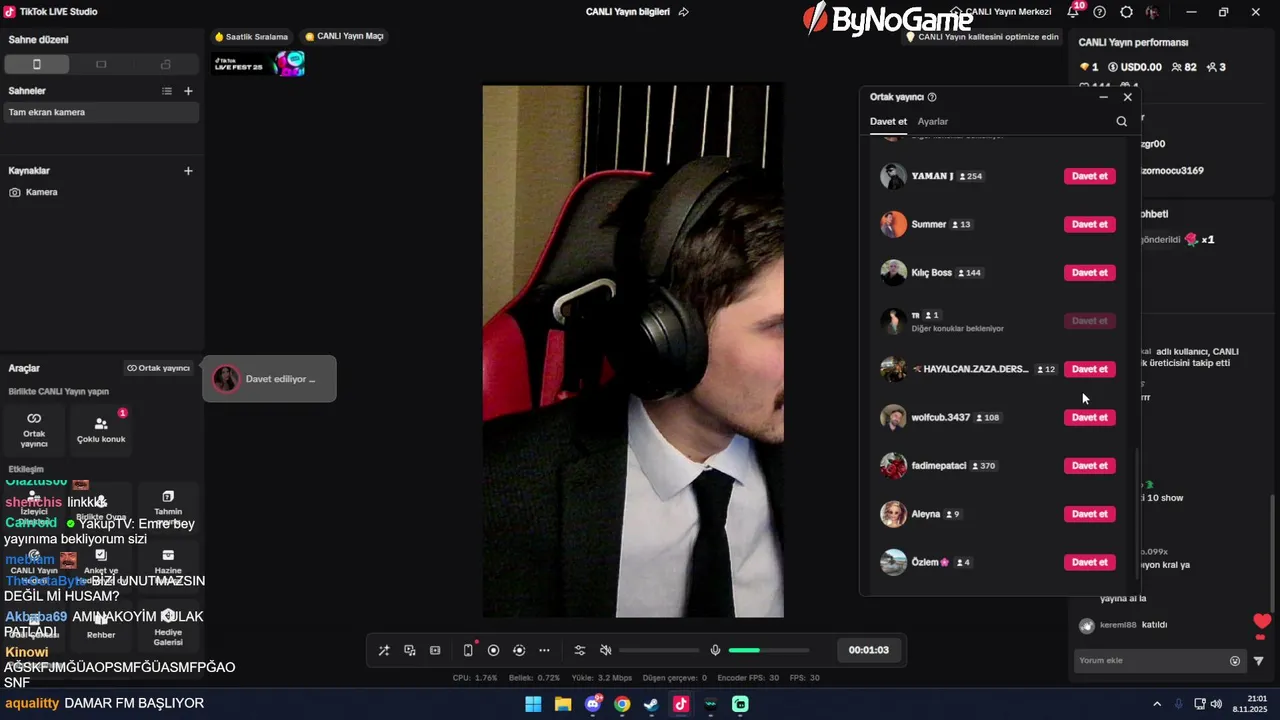Select portrait phone layout in Sahne düzeni
This screenshot has height=720, width=1280.
coord(37,64)
